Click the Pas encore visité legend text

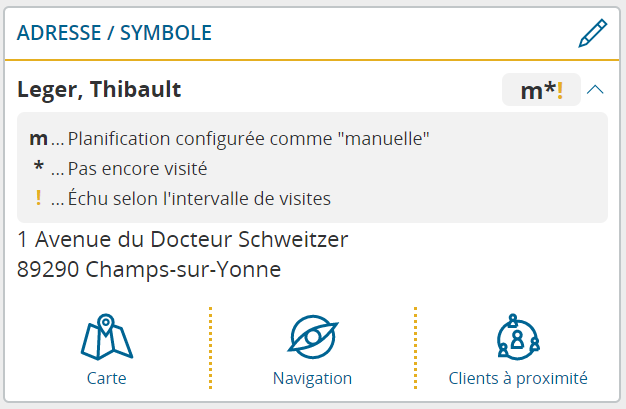point(137,168)
